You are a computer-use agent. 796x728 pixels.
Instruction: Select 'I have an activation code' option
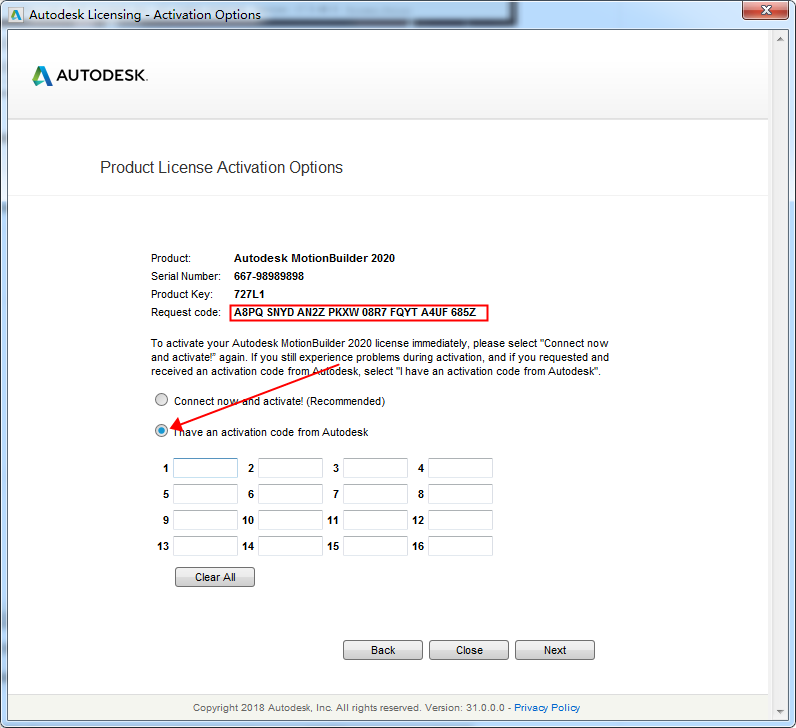[x=161, y=431]
